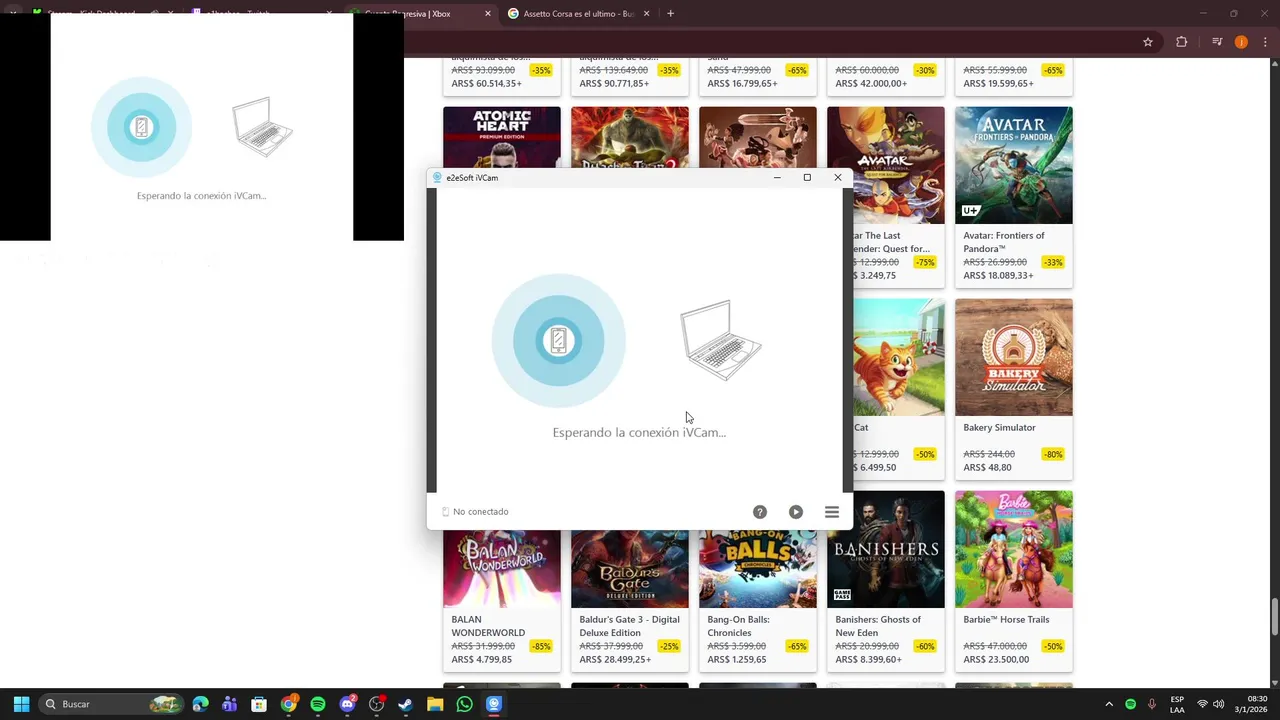Click 'Baldur's Gate 3 - Digital Deluxe Edition' title
Image resolution: width=1280 pixels, height=720 pixels.
click(629, 626)
